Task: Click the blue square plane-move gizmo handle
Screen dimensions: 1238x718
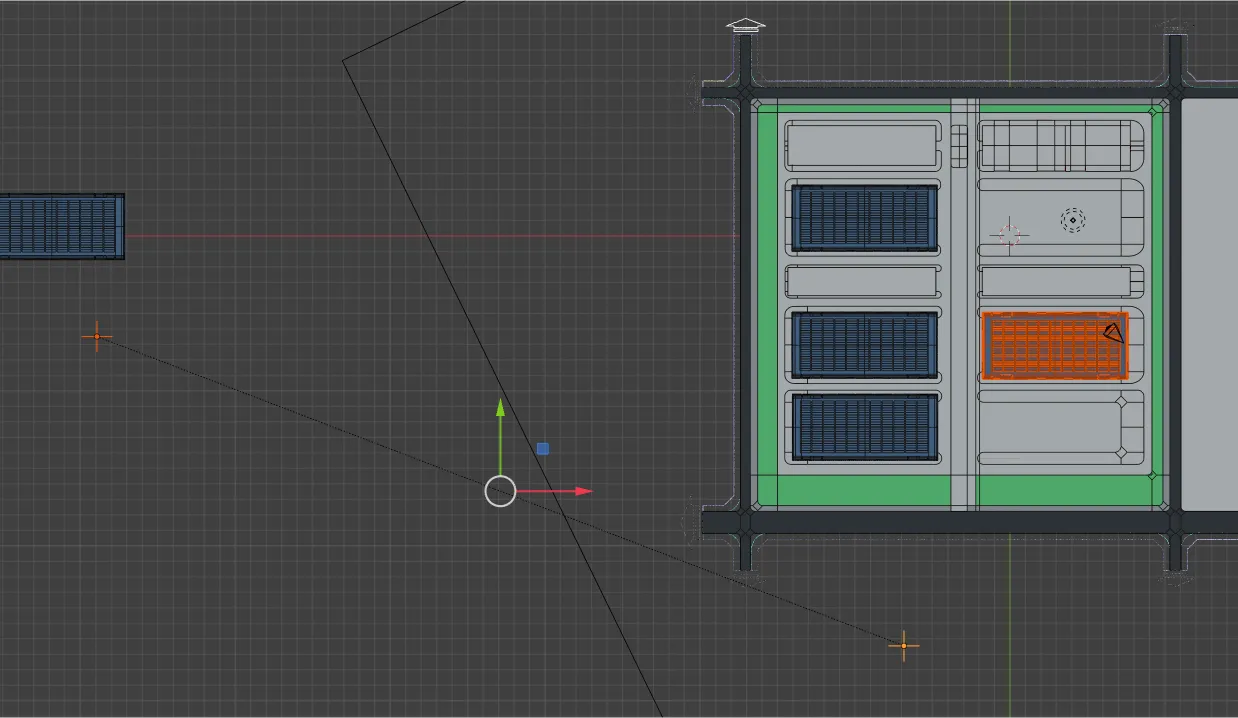Action: [x=543, y=449]
